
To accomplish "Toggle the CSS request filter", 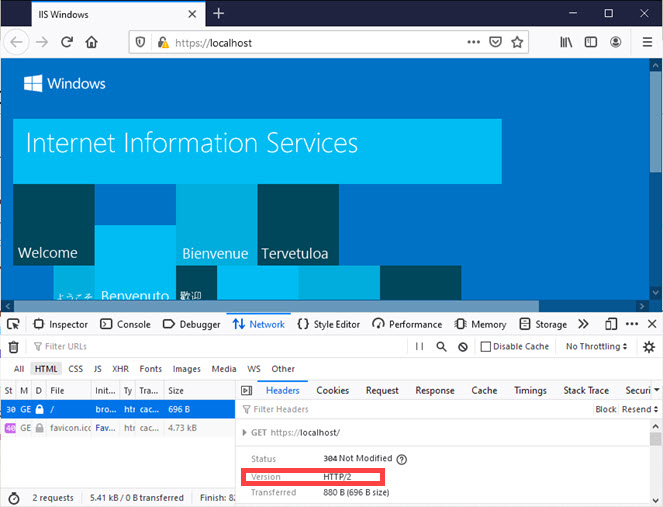I will [x=76, y=369].
